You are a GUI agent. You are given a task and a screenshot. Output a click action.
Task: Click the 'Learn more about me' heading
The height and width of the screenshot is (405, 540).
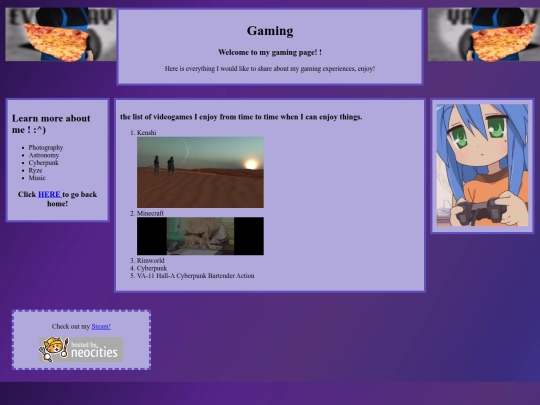[x=51, y=124]
